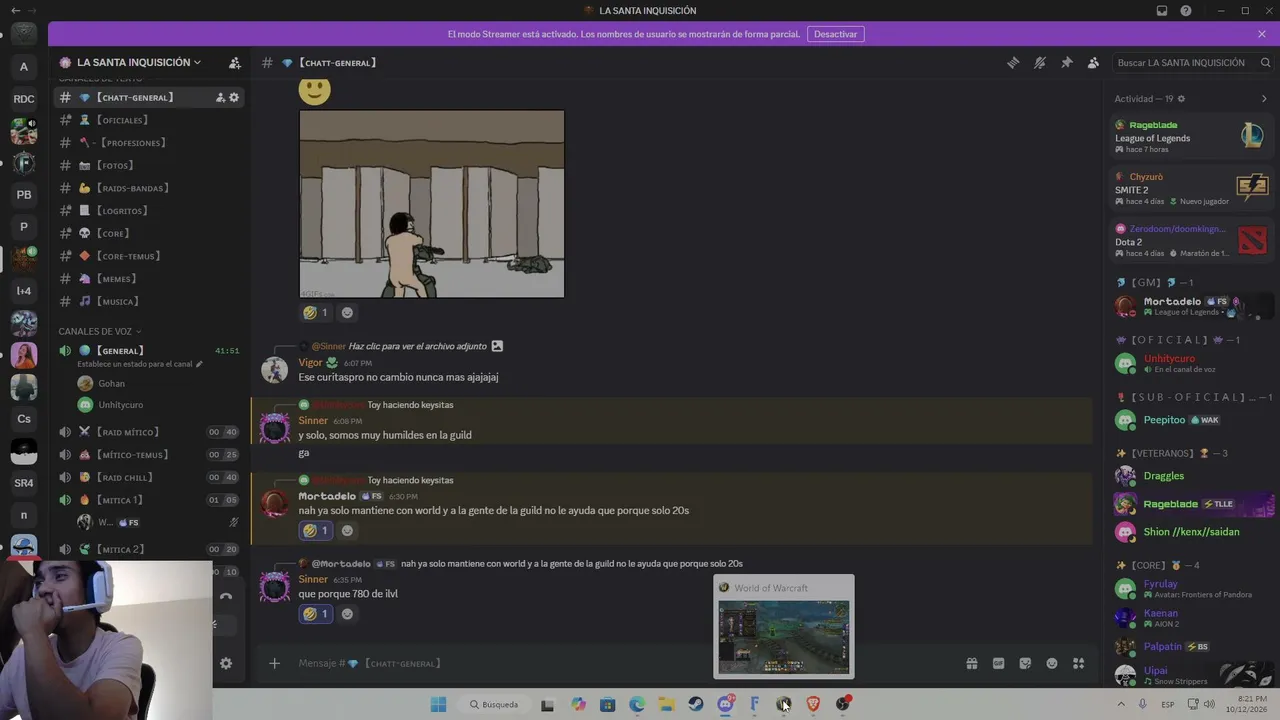Open the gift Nitro icon
1280x720 pixels.
[x=971, y=663]
